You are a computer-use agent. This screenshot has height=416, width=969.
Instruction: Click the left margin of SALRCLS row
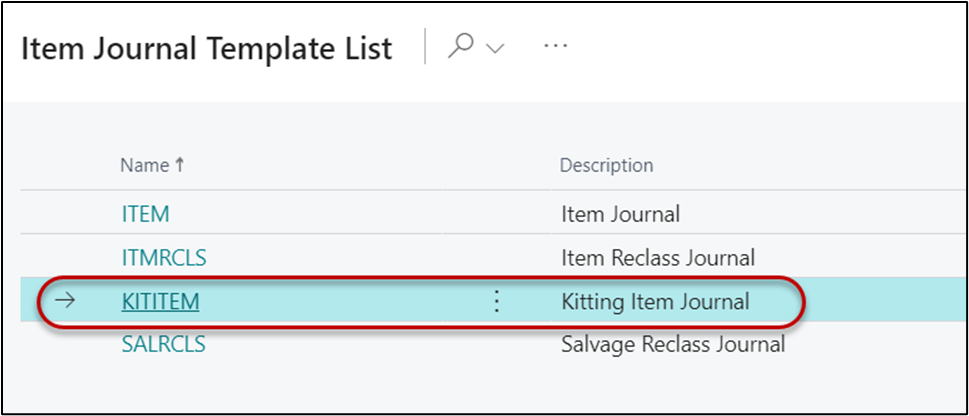(x=65, y=345)
